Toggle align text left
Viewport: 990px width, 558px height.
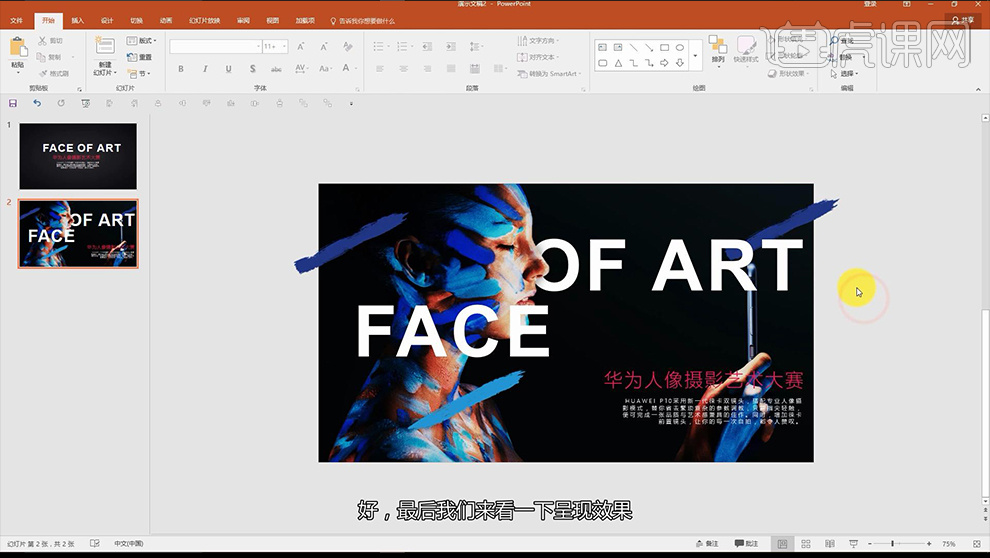pyautogui.click(x=379, y=68)
